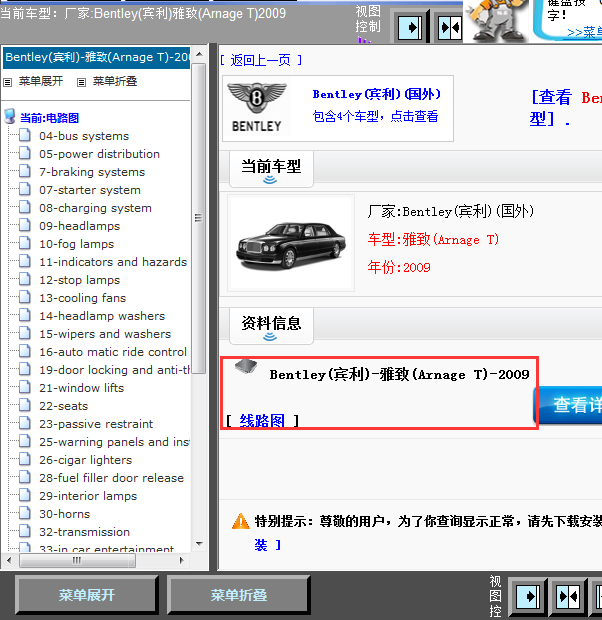Open 04-bus systems diagram

click(x=84, y=136)
